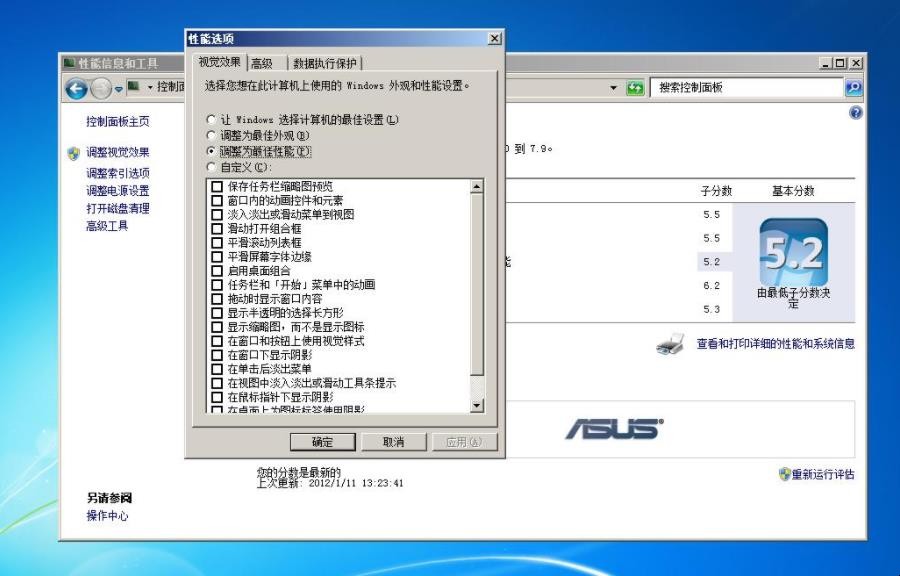
Task: Toggle 启用桌面组合 checkbox
Action: tap(217, 271)
